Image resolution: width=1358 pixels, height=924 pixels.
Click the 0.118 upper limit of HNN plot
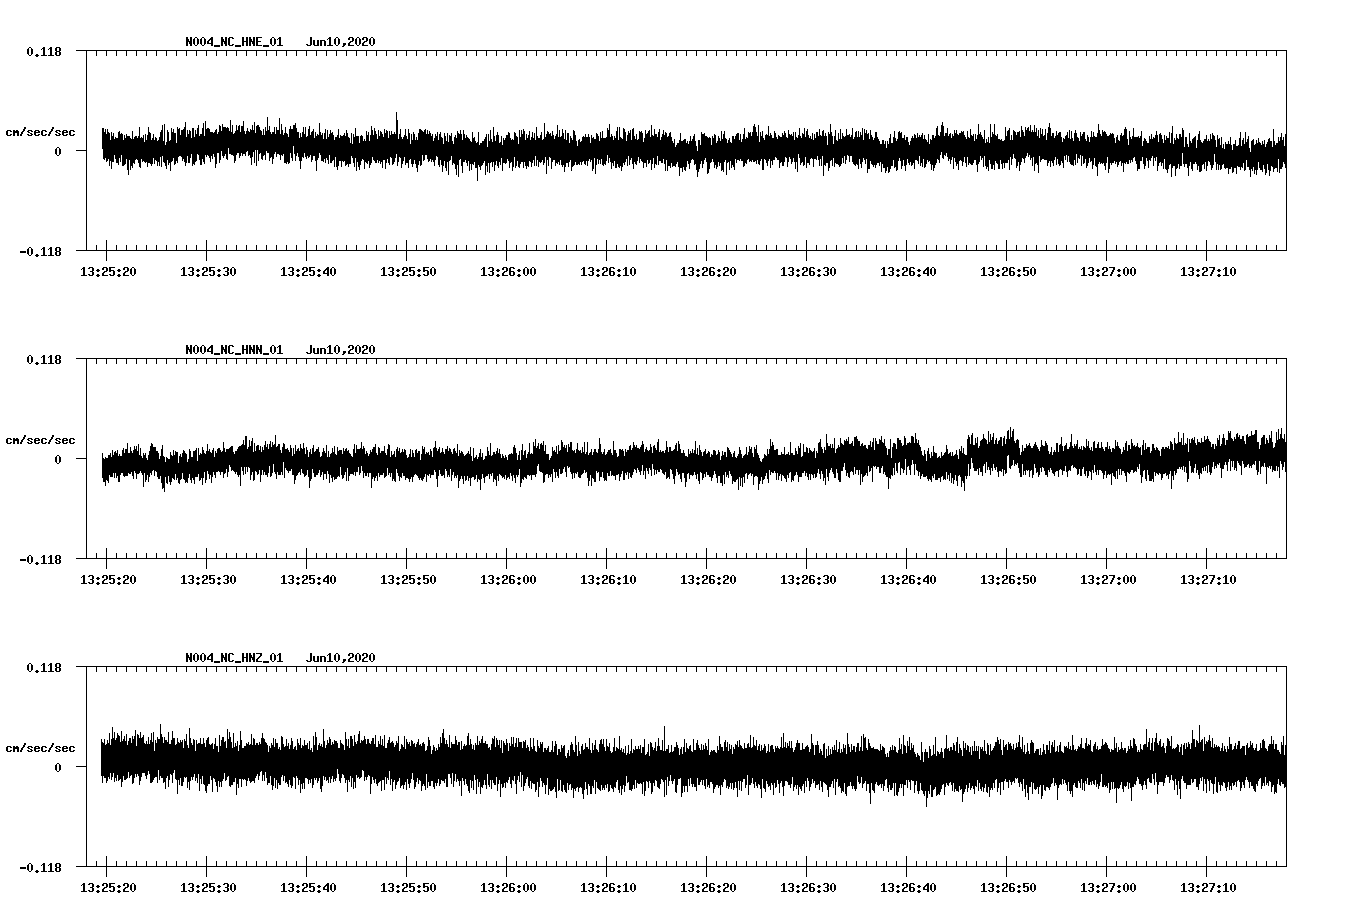click(44, 359)
